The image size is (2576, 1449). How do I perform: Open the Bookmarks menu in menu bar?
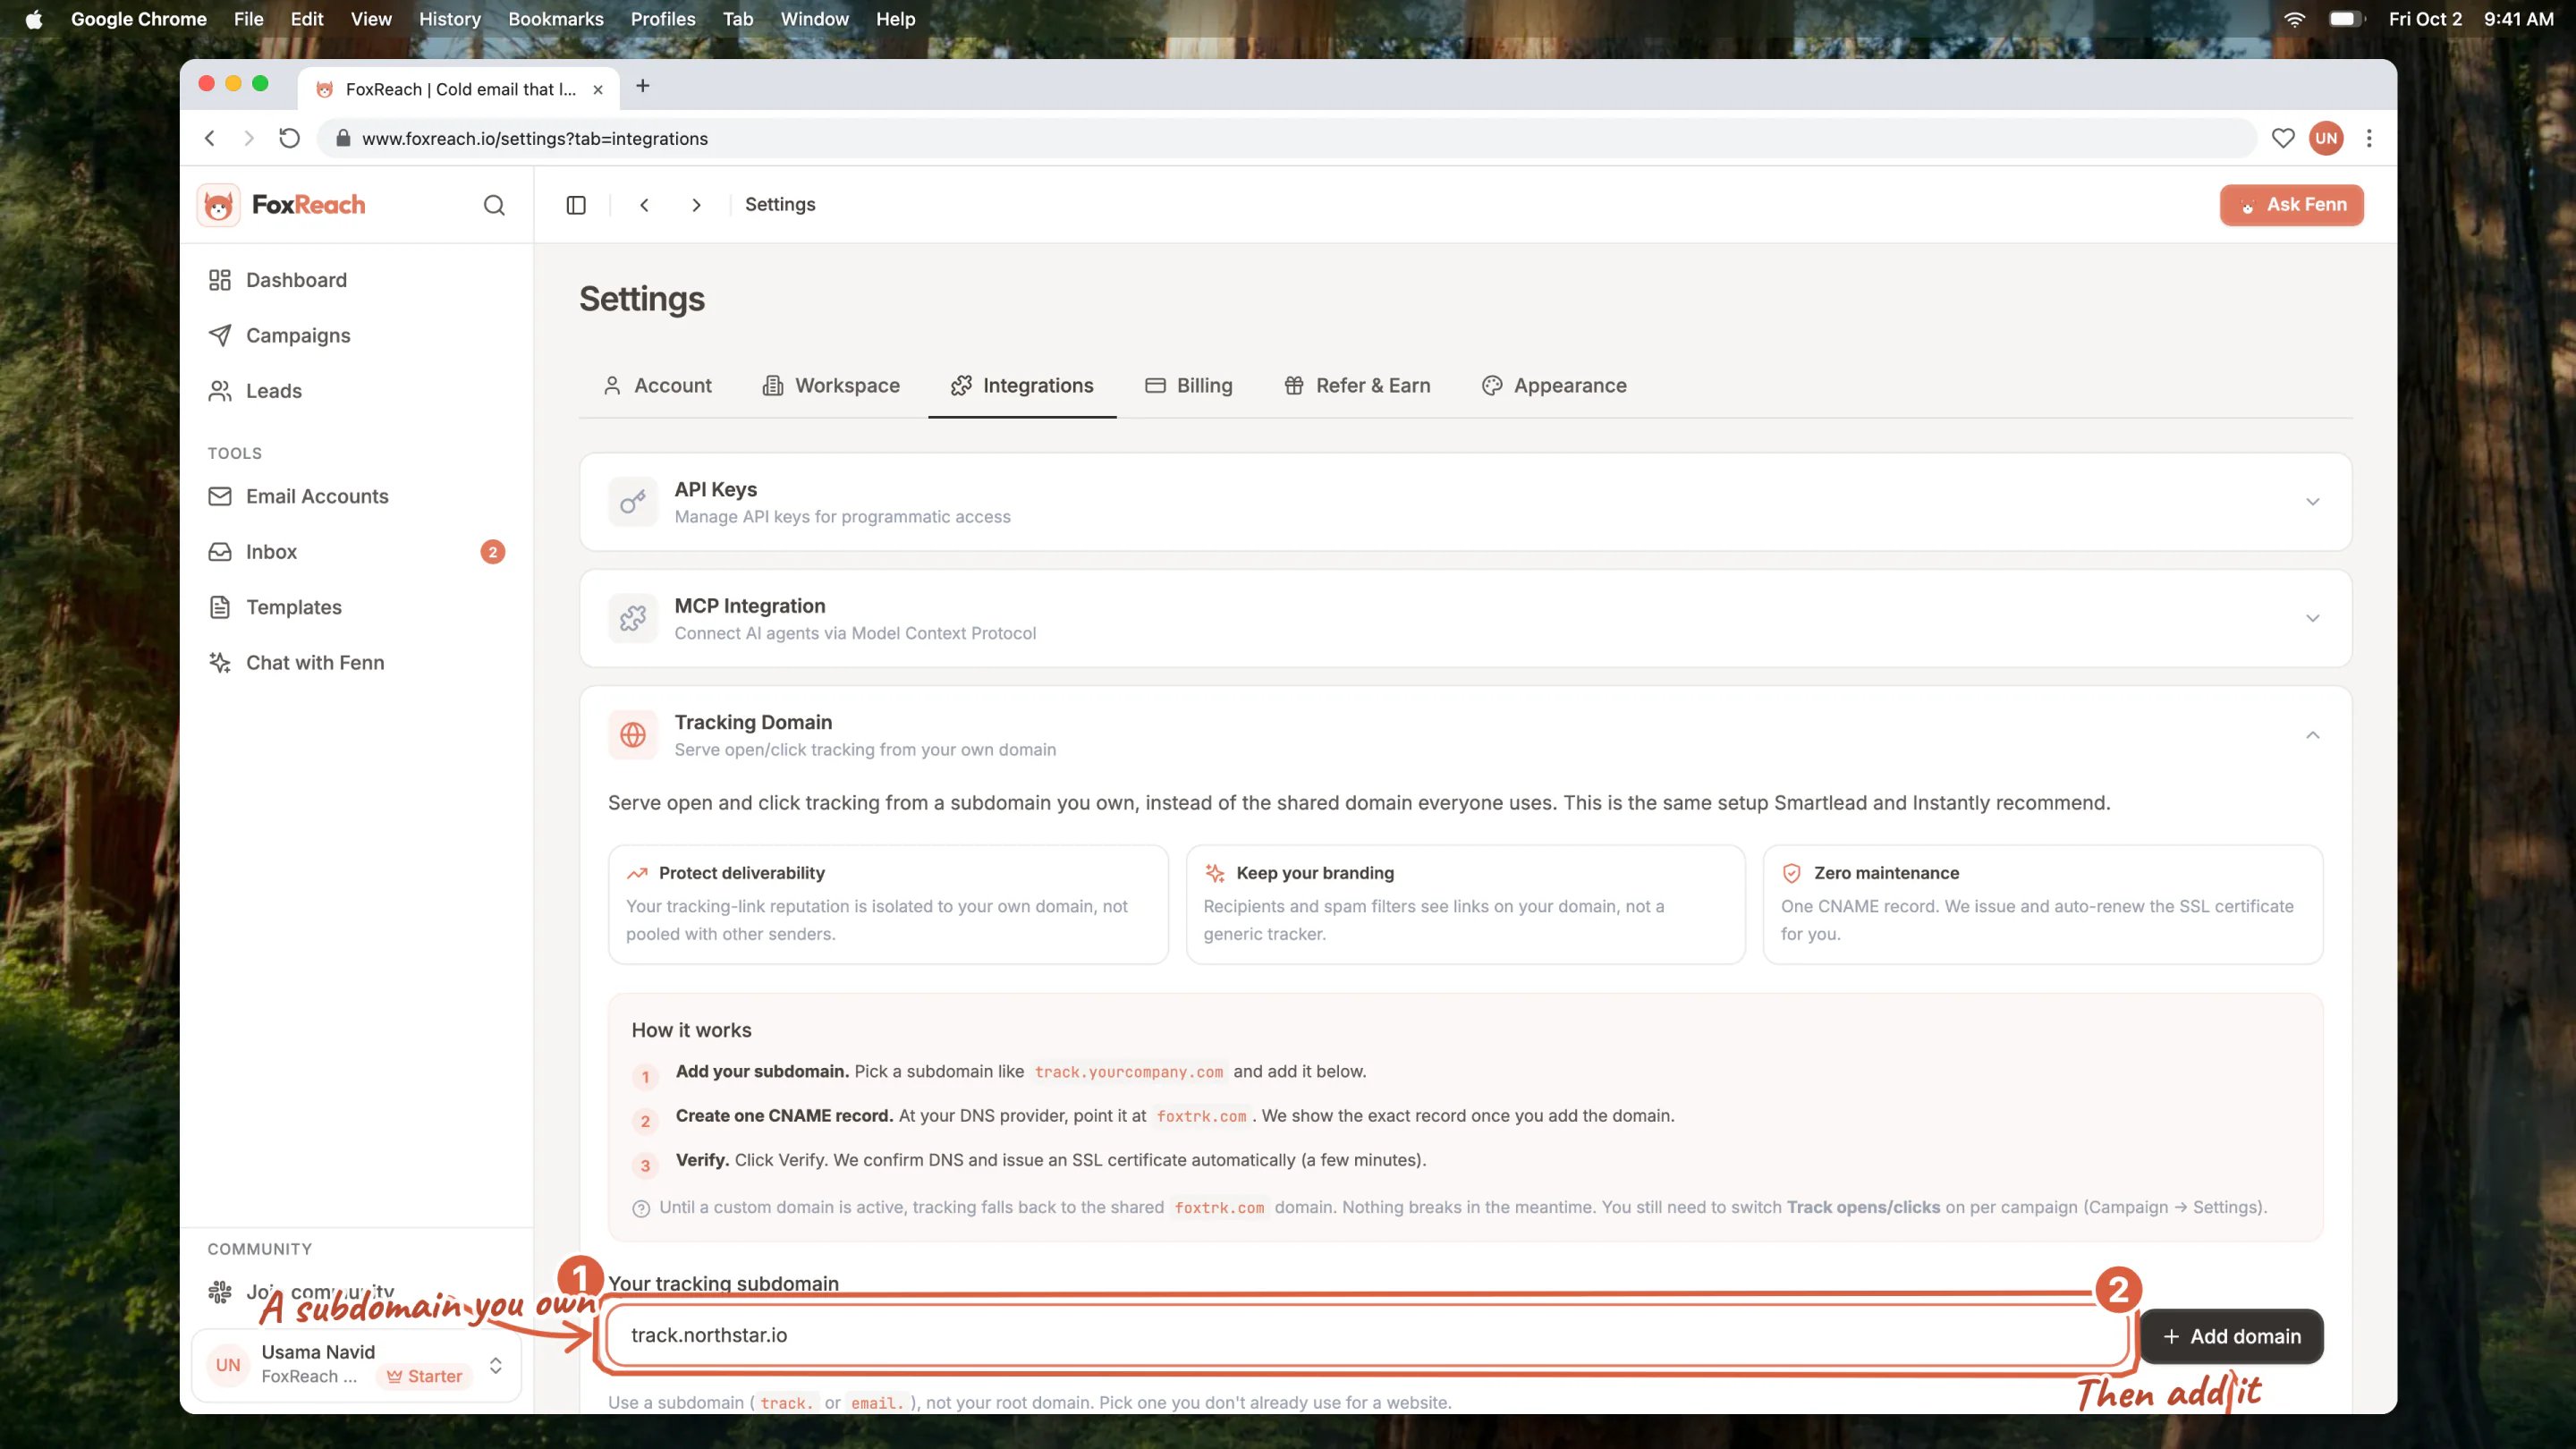tap(556, 19)
